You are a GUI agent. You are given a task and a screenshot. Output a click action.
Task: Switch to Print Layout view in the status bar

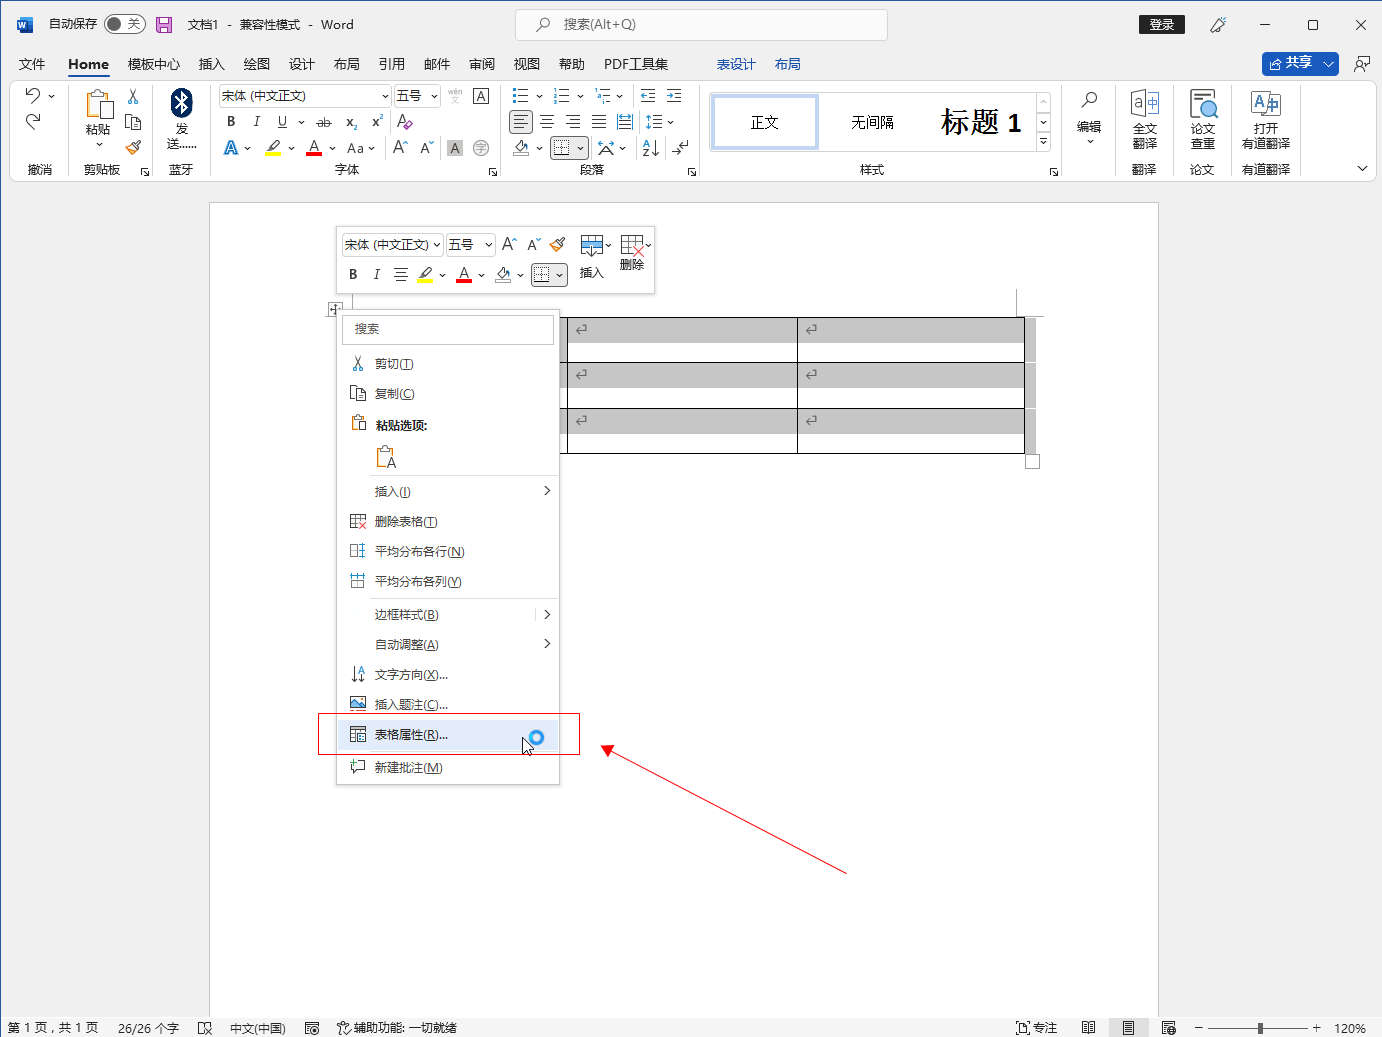click(x=1128, y=1027)
